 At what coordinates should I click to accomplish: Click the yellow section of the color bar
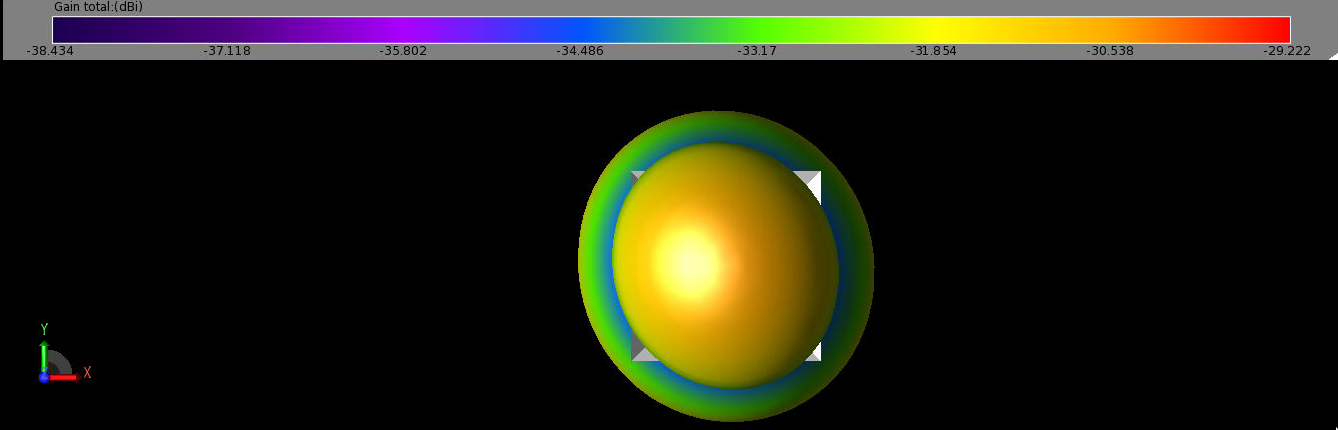pos(950,29)
